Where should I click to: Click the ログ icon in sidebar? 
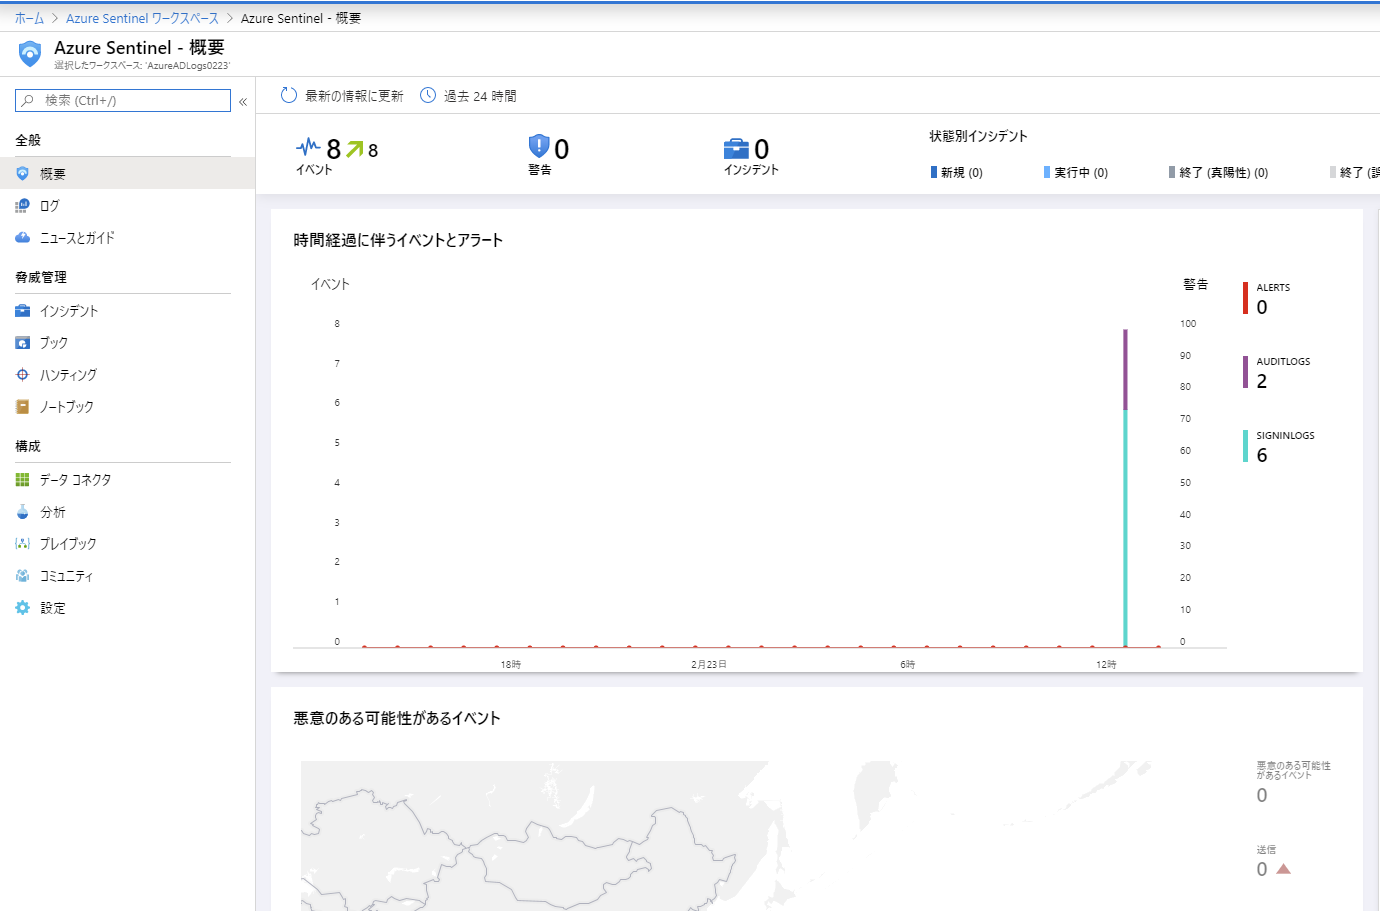click(x=22, y=206)
